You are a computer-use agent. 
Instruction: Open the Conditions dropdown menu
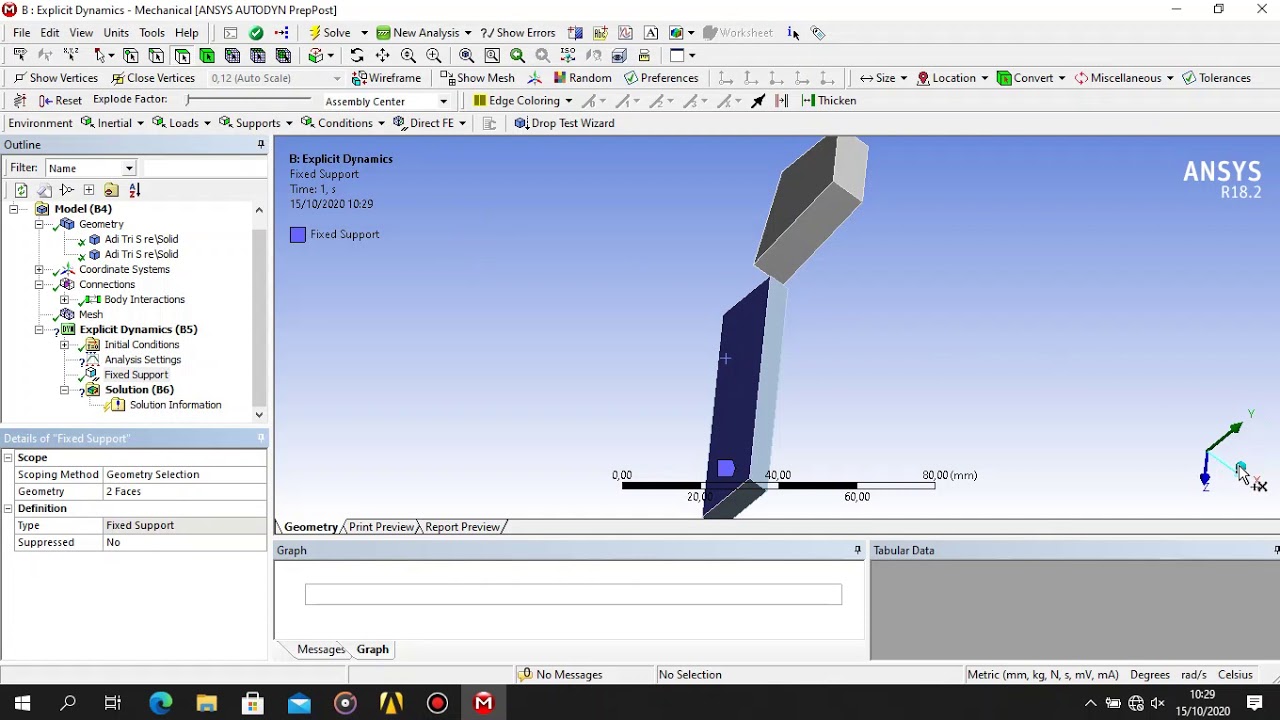(343, 123)
